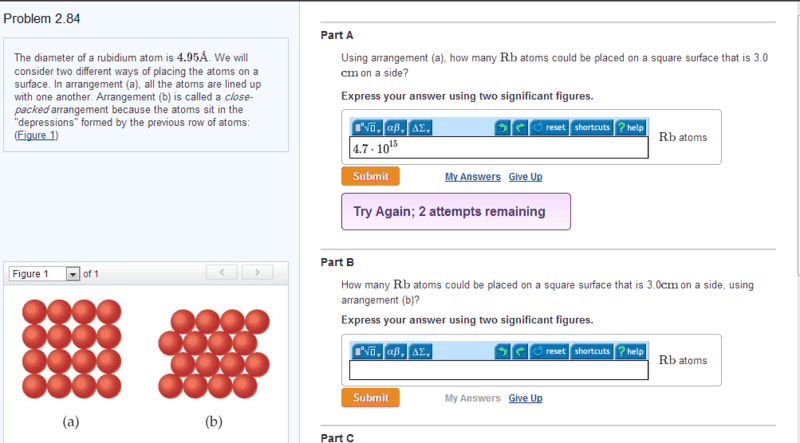
Task: Reset the Part B answer field
Action: coord(549,351)
